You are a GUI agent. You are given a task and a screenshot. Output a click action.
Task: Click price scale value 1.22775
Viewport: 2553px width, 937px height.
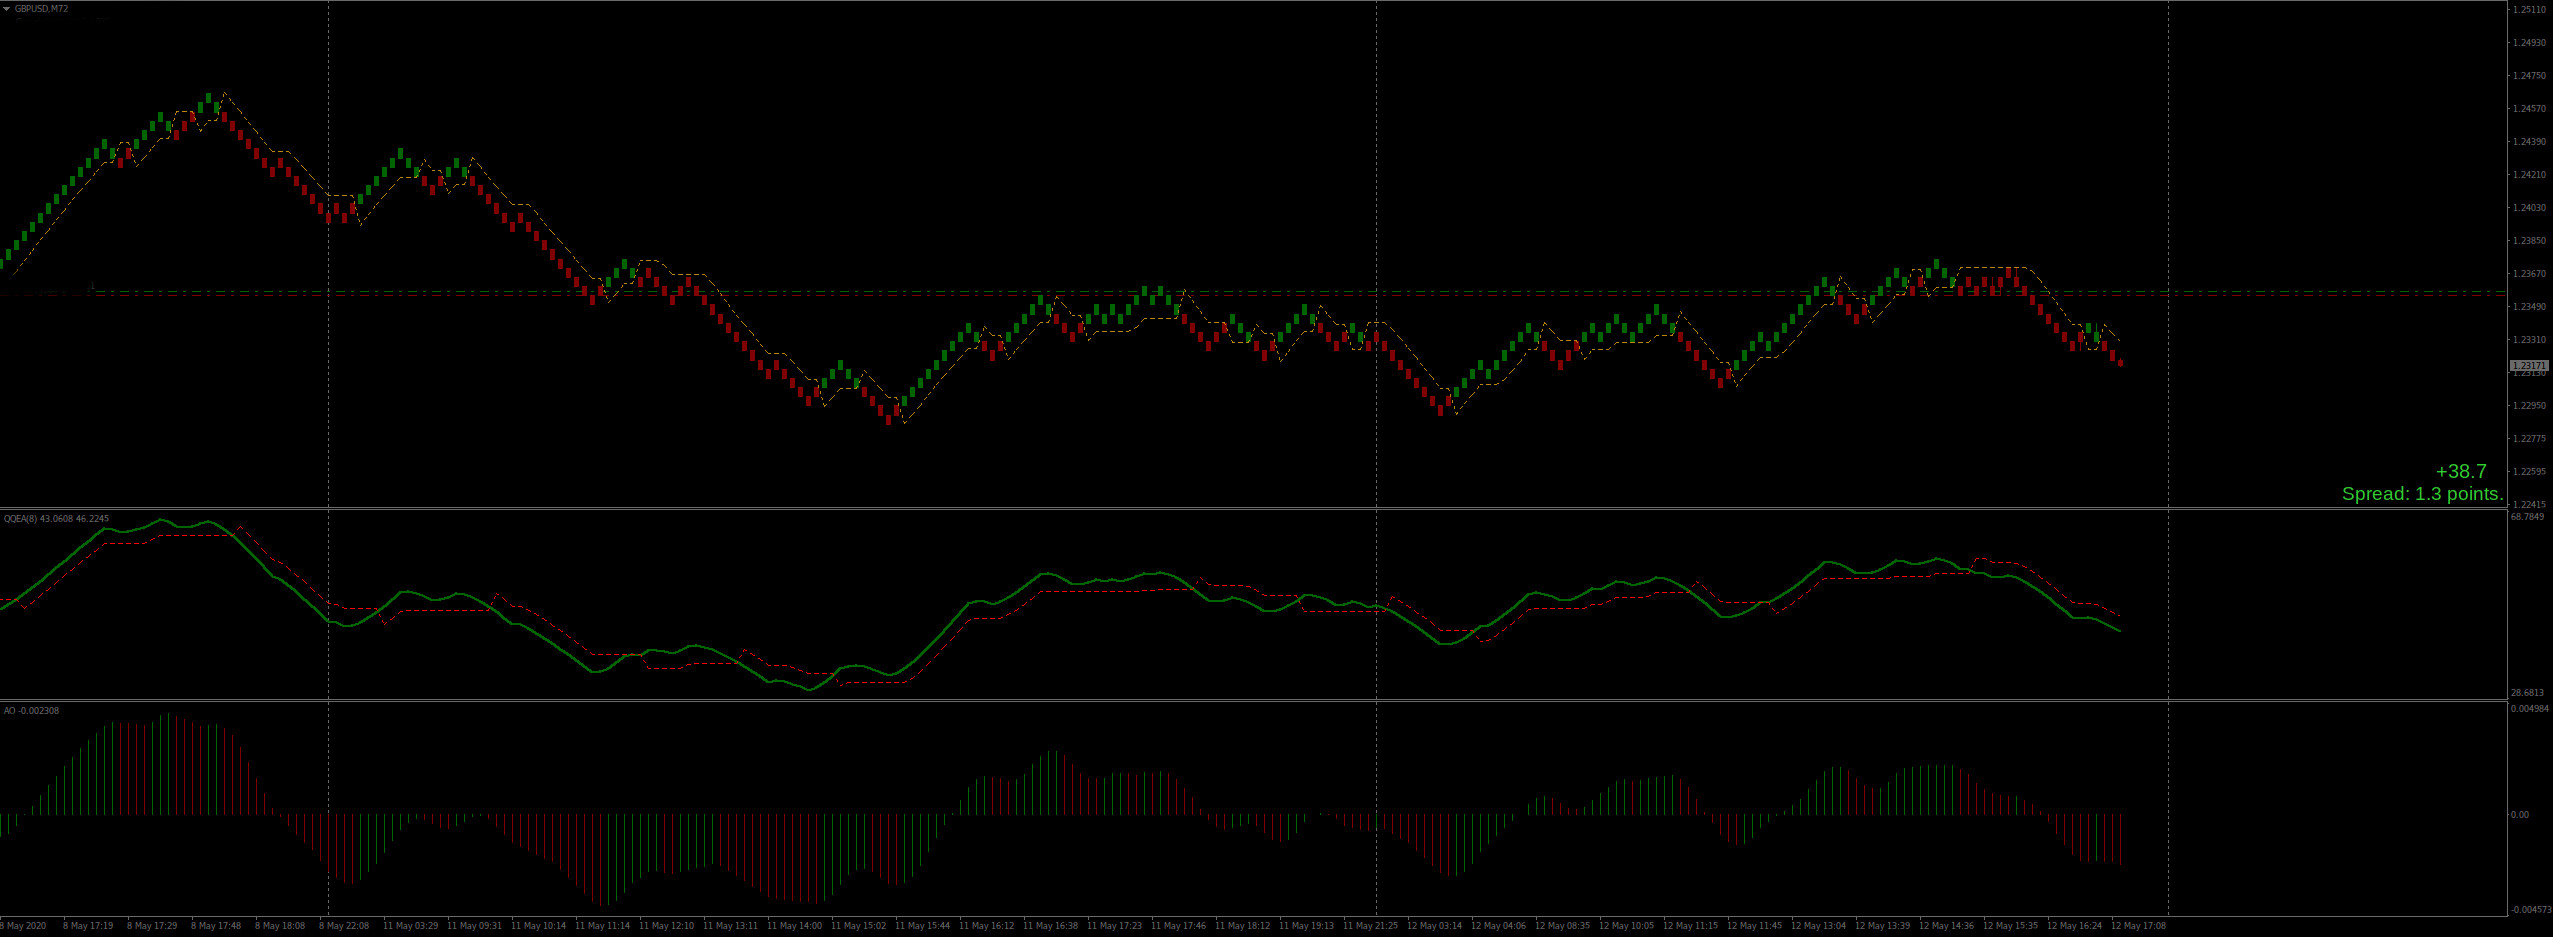[x=2529, y=439]
